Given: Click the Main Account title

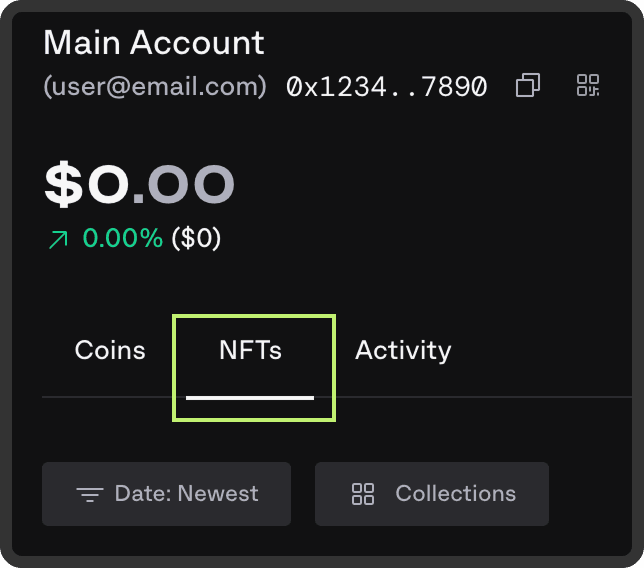Looking at the screenshot, I should (154, 42).
